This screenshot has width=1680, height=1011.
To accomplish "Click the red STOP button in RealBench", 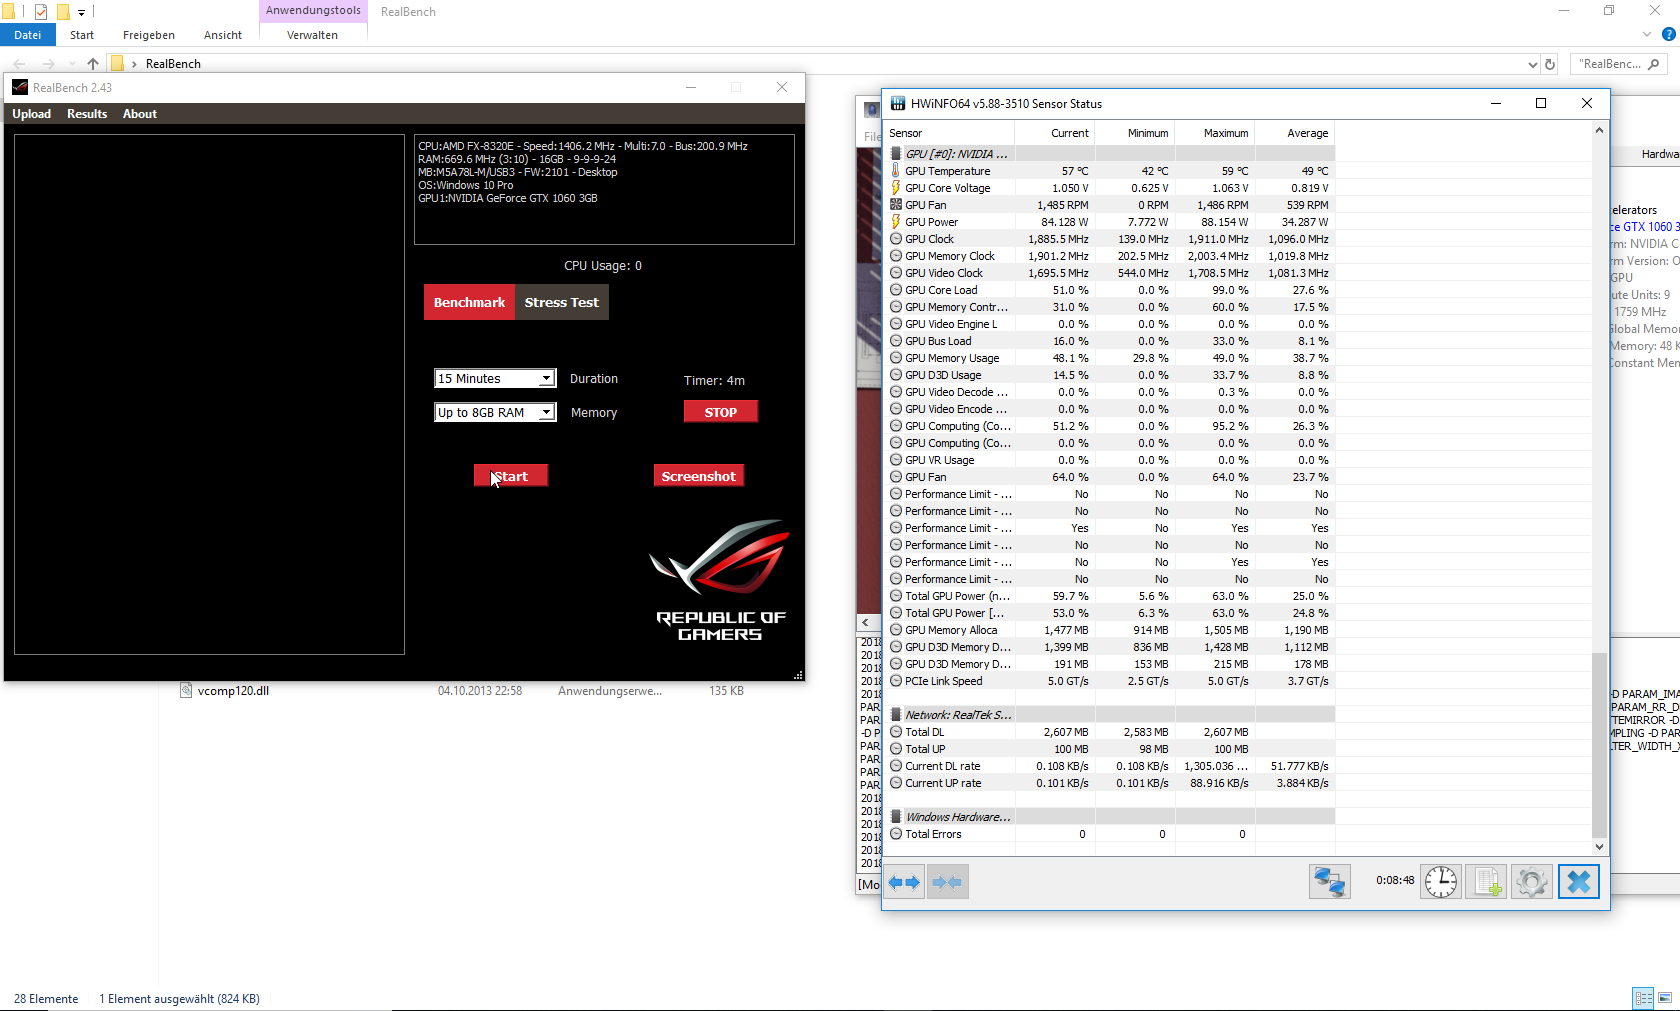I will coord(721,412).
